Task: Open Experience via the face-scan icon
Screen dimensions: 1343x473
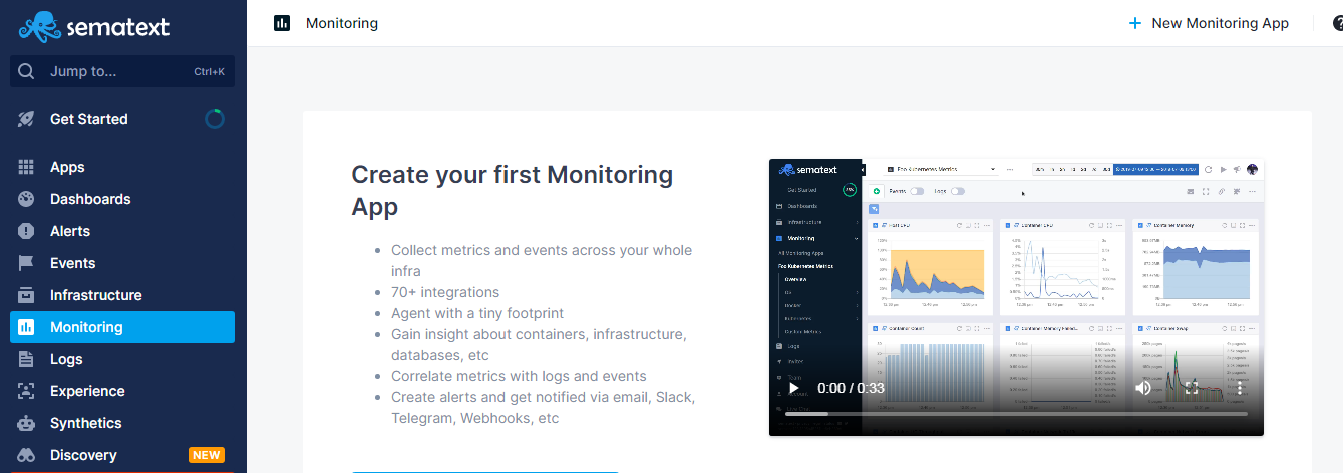Action: [27, 391]
